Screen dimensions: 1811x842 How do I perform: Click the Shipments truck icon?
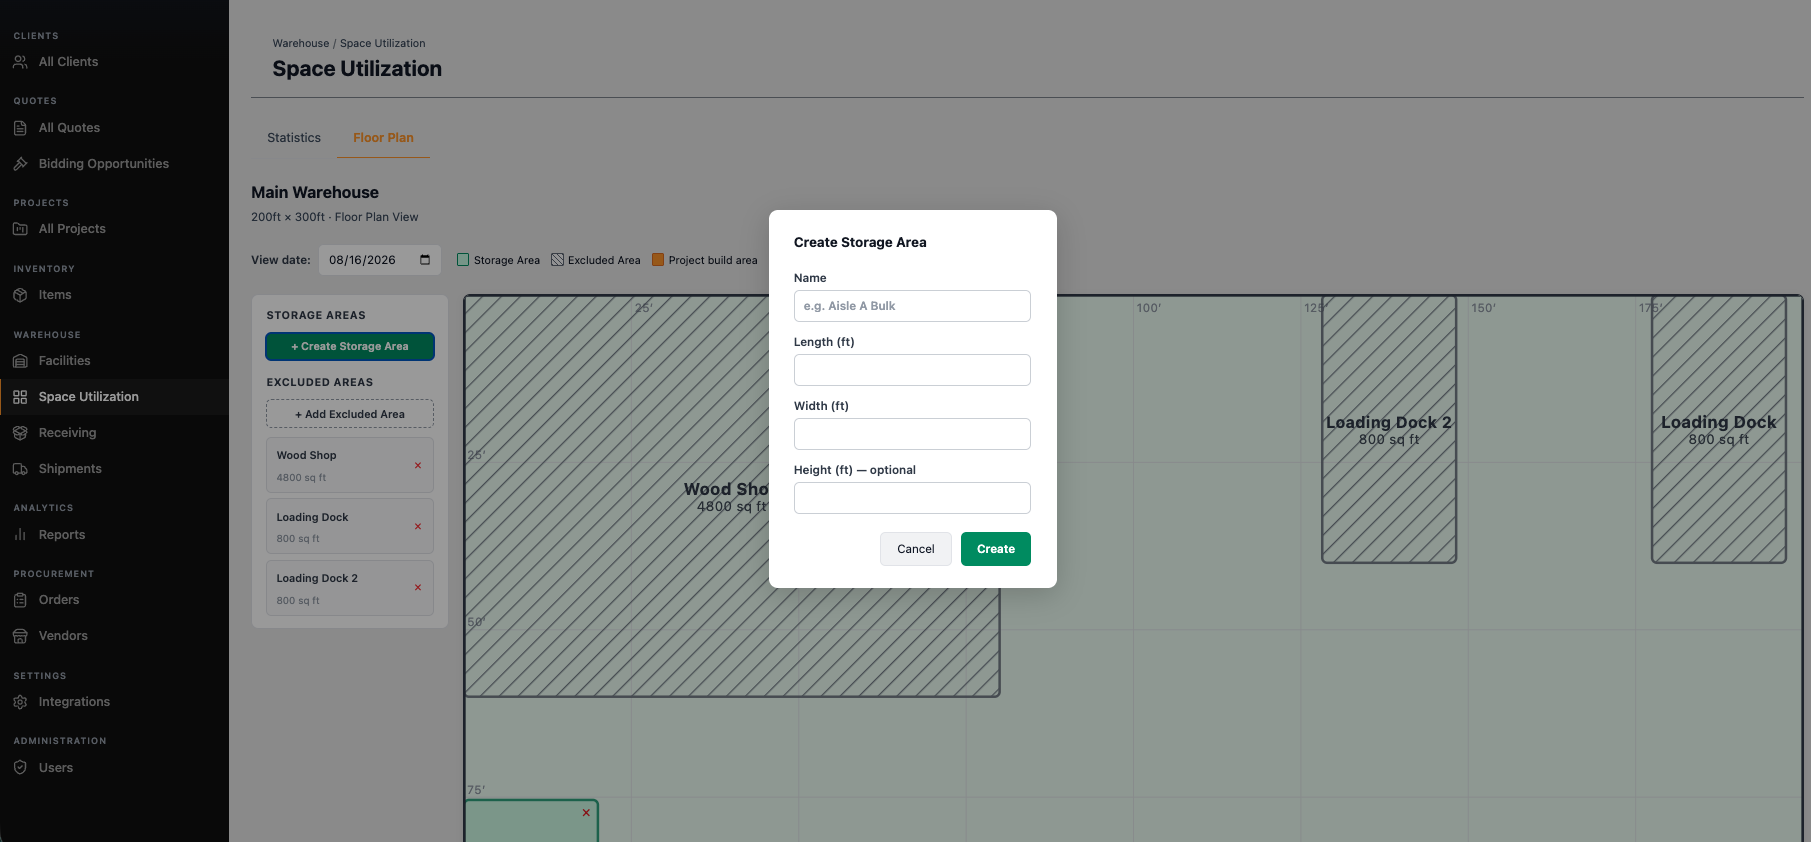[20, 469]
